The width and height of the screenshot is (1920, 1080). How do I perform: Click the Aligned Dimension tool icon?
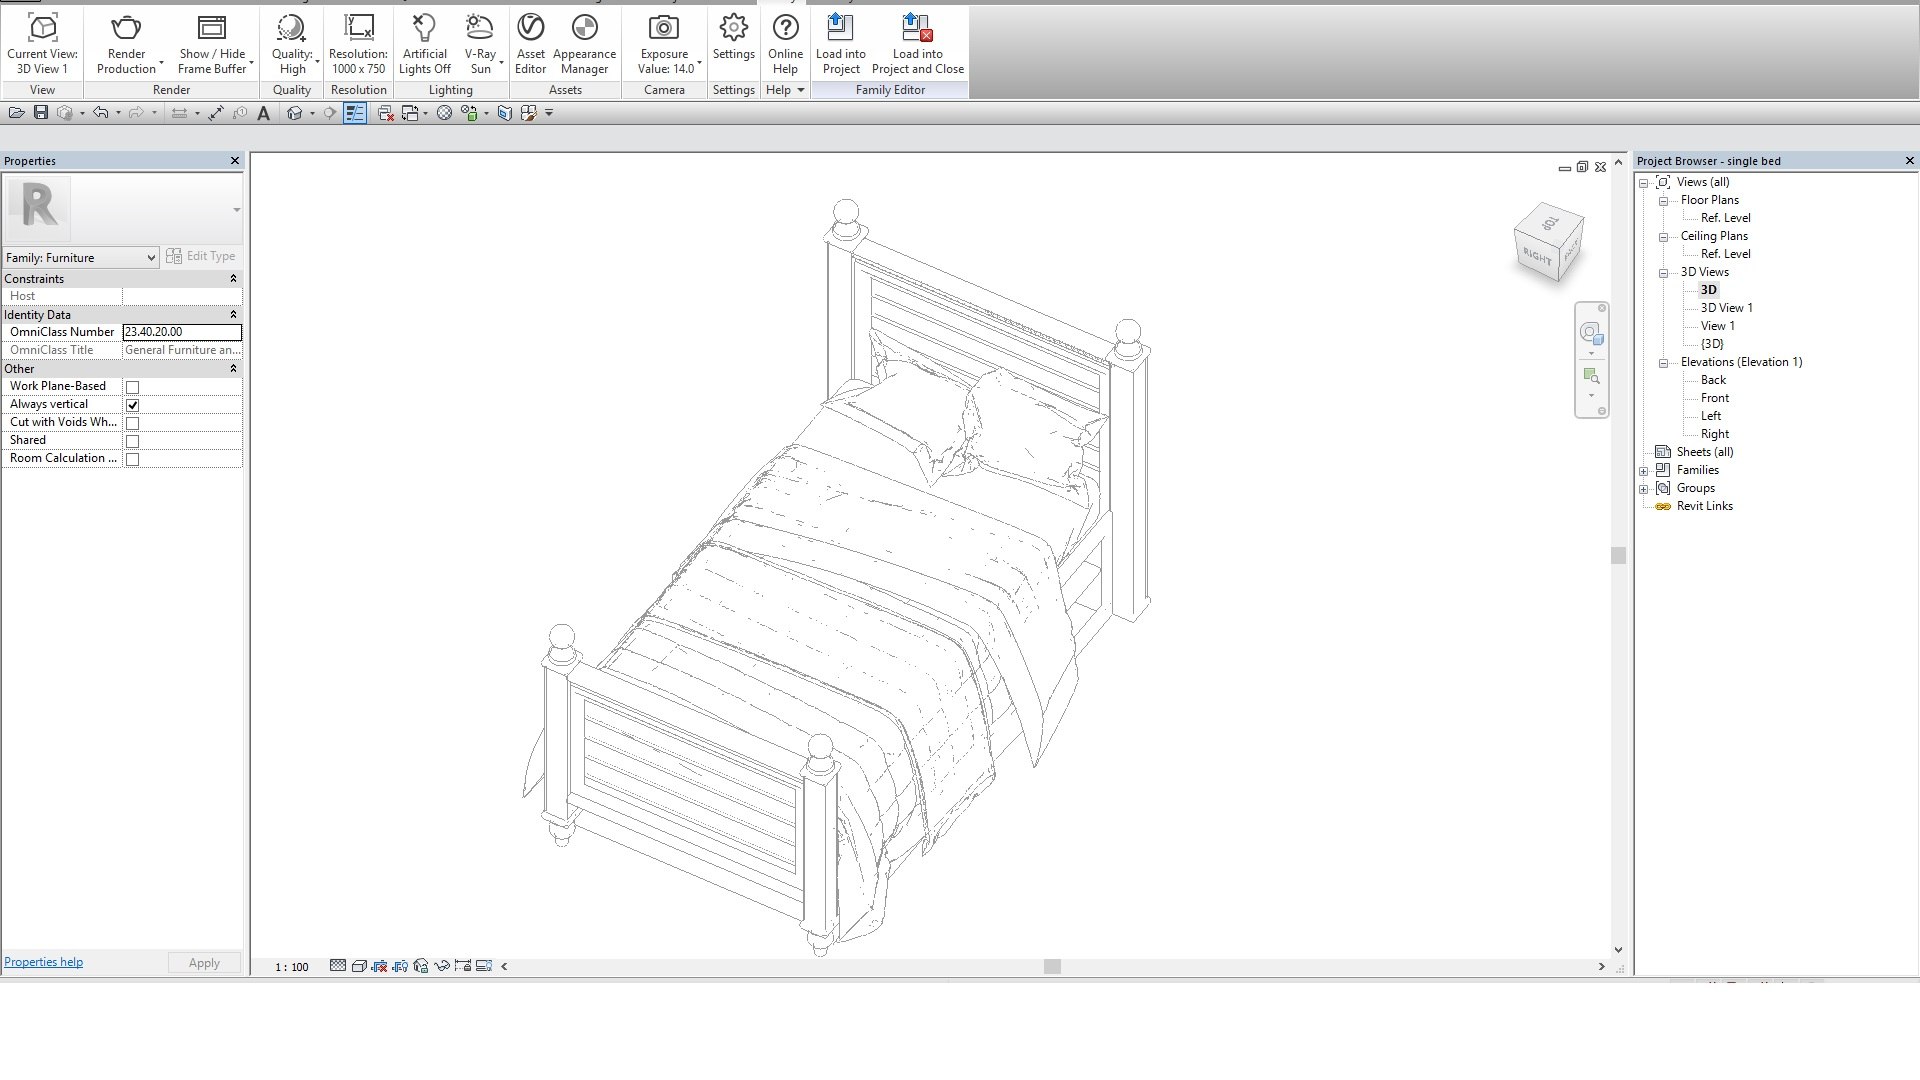(215, 113)
